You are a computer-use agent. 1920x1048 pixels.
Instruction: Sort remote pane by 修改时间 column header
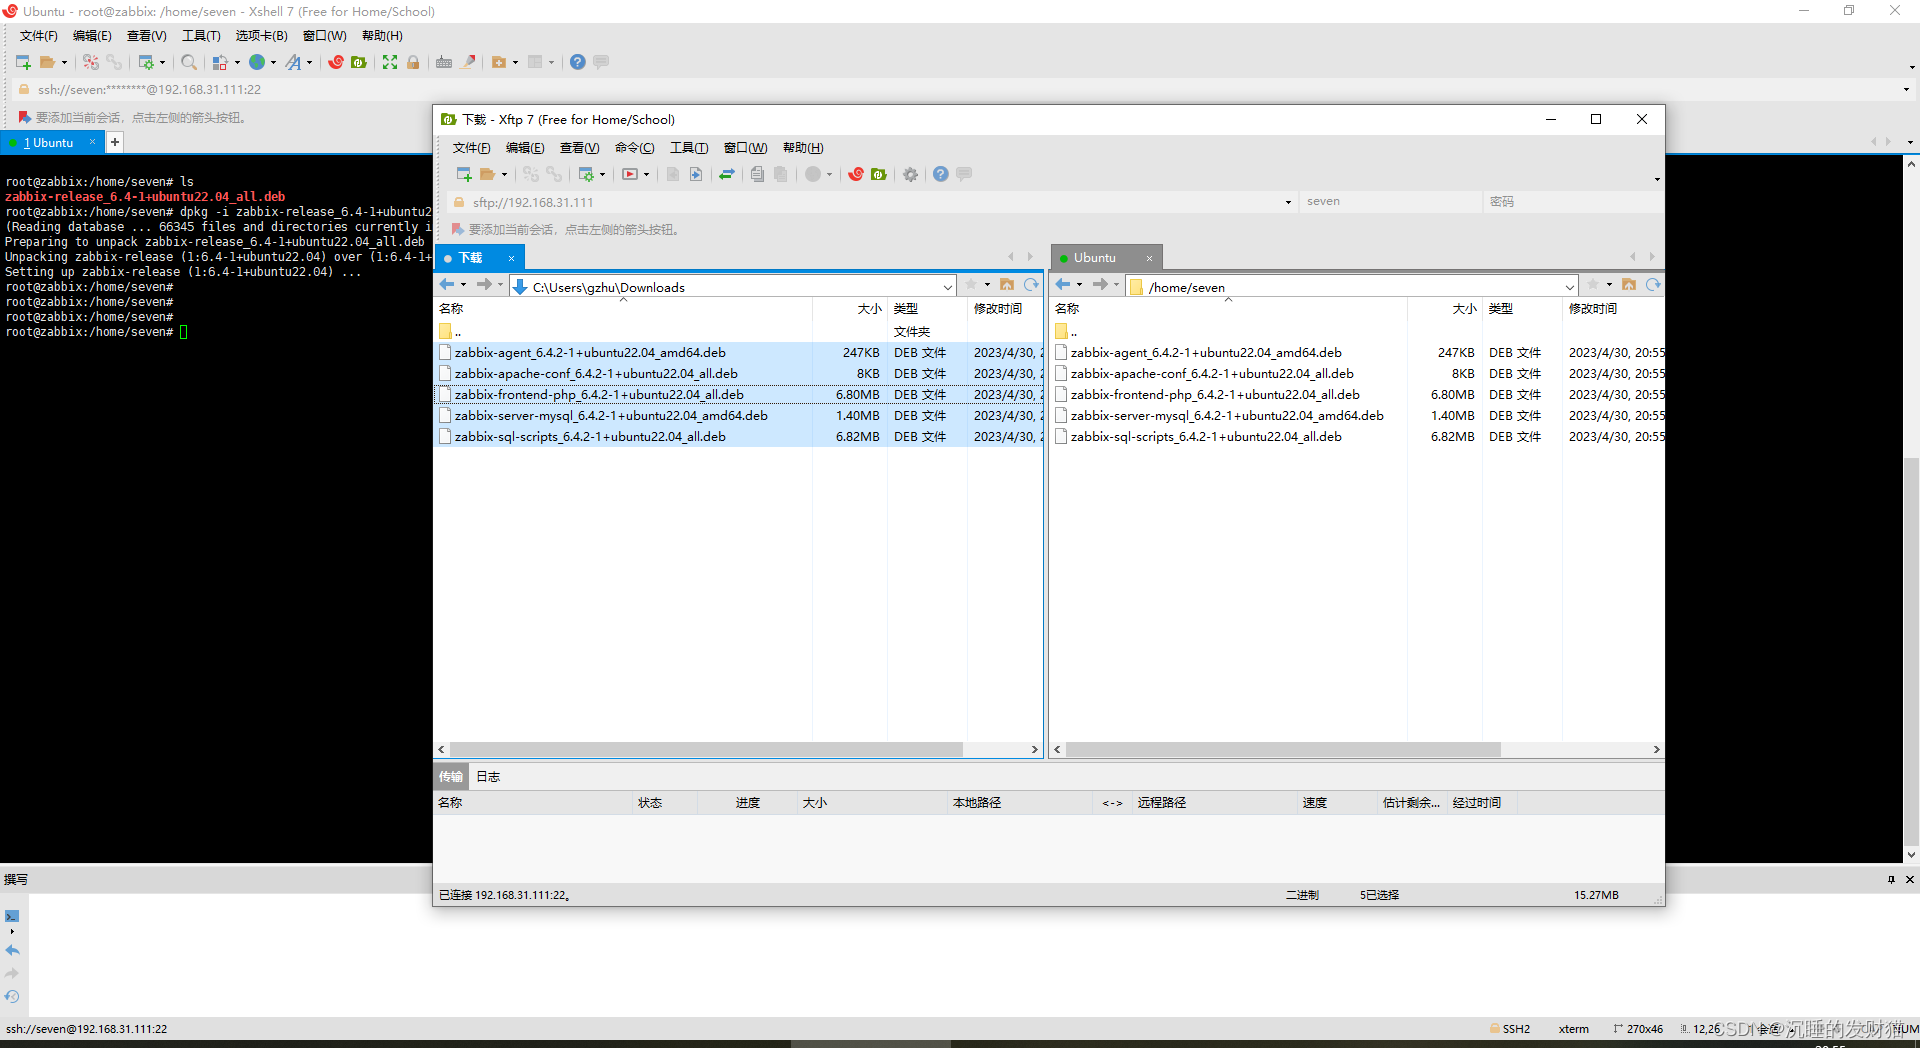pyautogui.click(x=1612, y=309)
